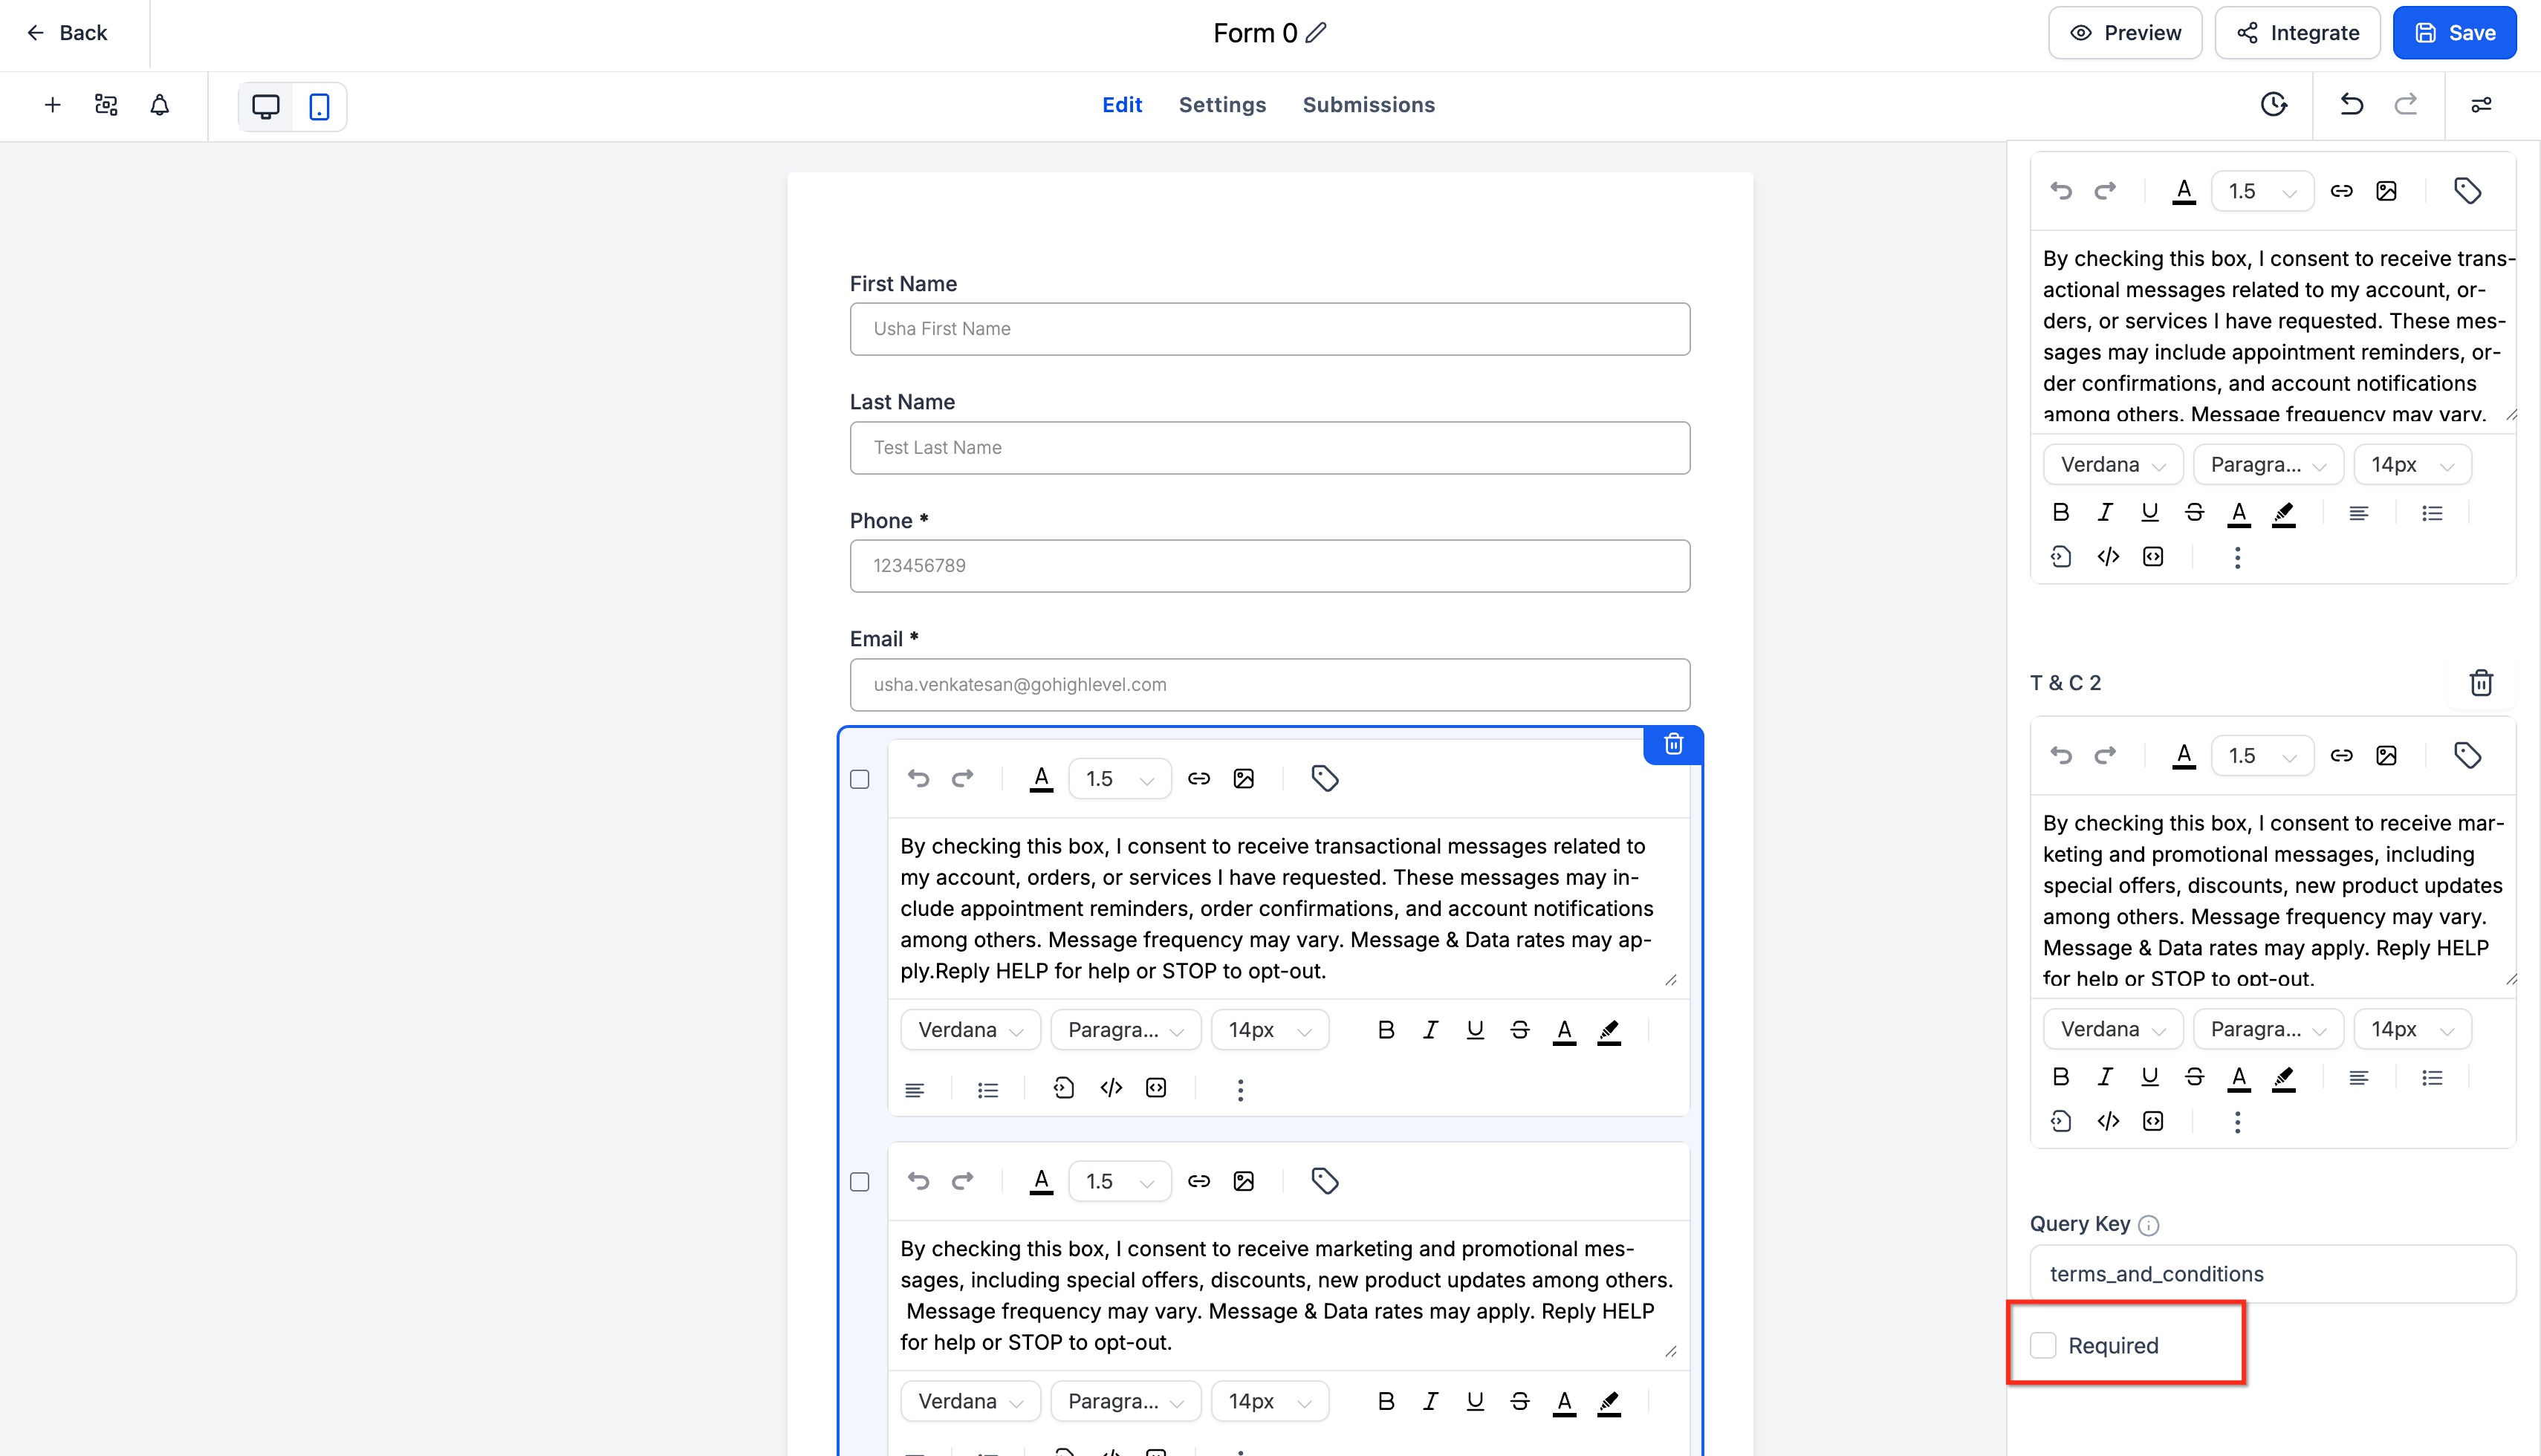Tick the transactional messages consent checkbox
Image resolution: width=2541 pixels, height=1456 pixels.
click(860, 779)
